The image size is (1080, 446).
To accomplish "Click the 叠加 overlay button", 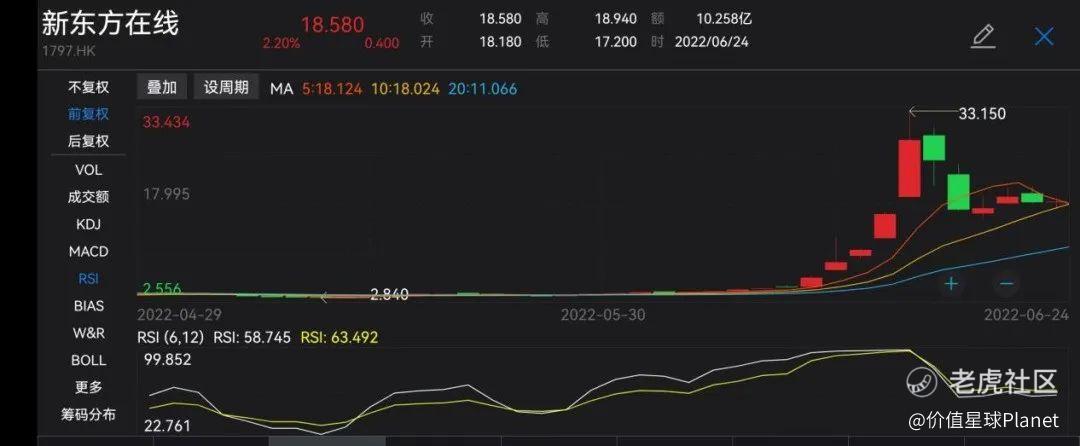I will pos(162,87).
